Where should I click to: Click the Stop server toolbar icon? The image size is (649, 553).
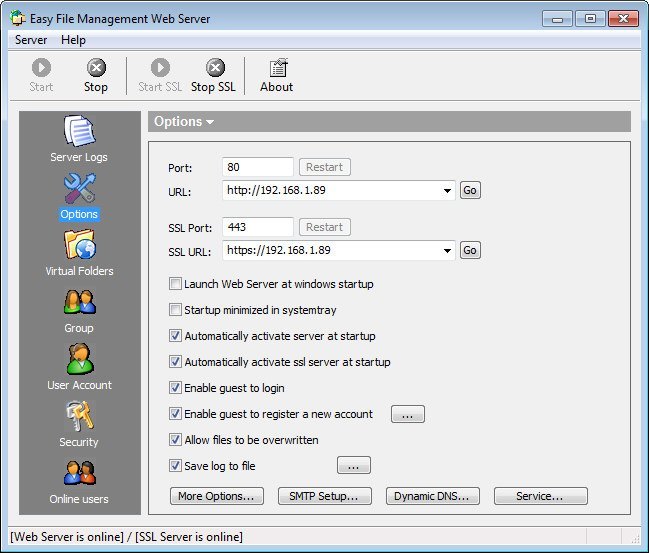pyautogui.click(x=96, y=75)
